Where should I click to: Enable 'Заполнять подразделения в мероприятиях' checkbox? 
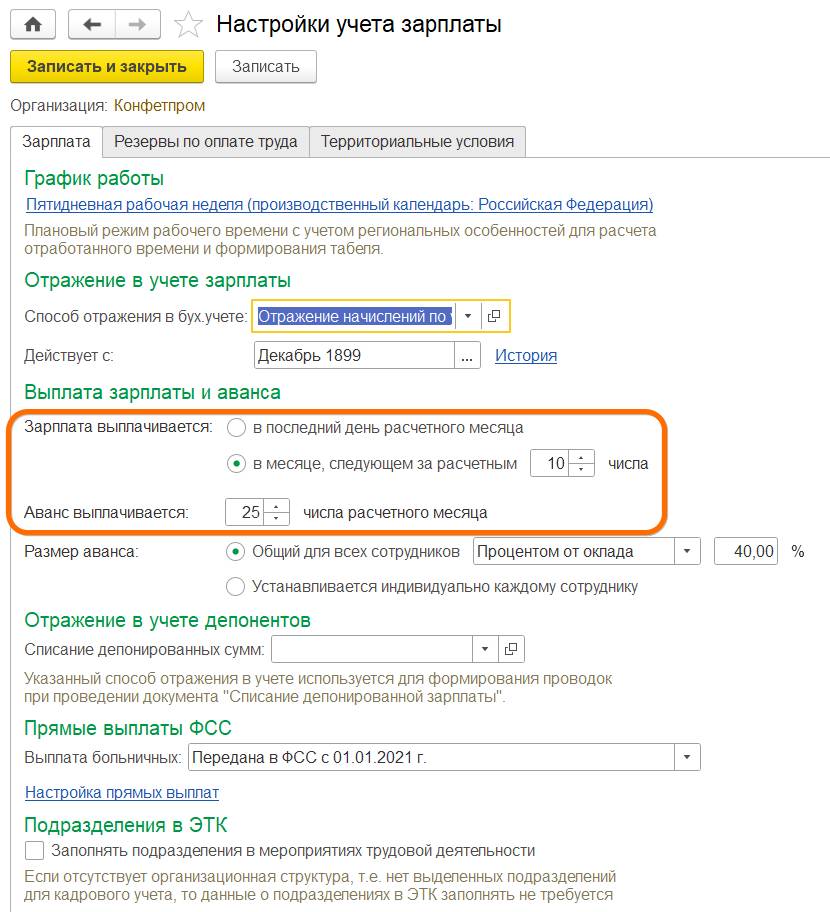[x=35, y=851]
